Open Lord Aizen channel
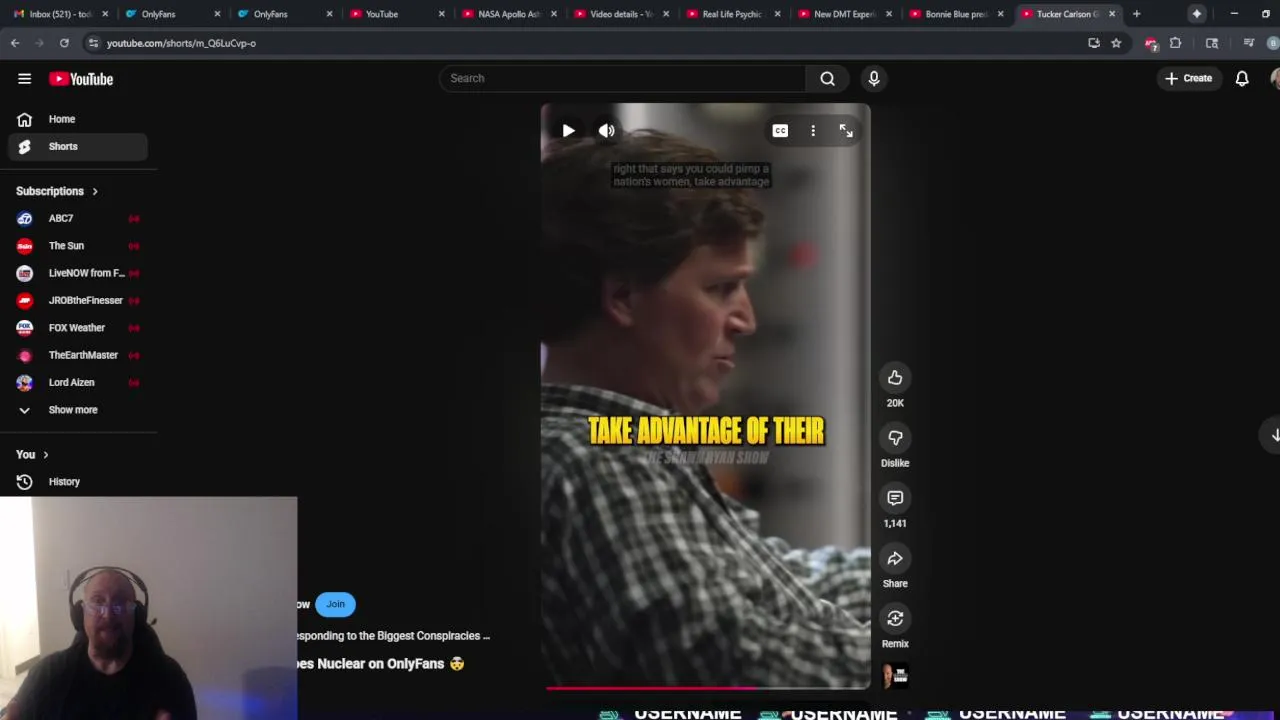 pyautogui.click(x=78, y=382)
